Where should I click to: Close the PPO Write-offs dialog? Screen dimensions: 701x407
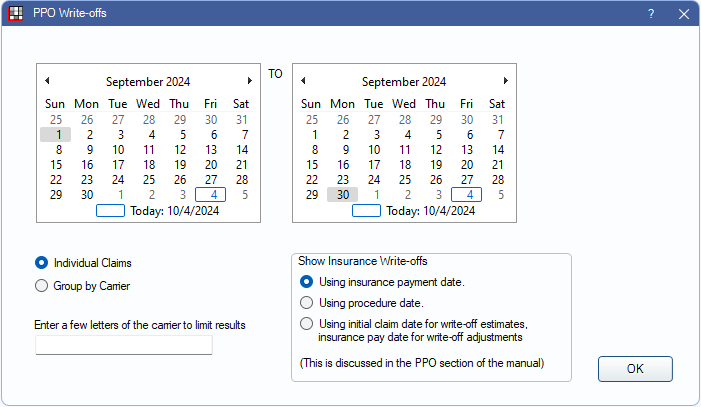coord(684,14)
